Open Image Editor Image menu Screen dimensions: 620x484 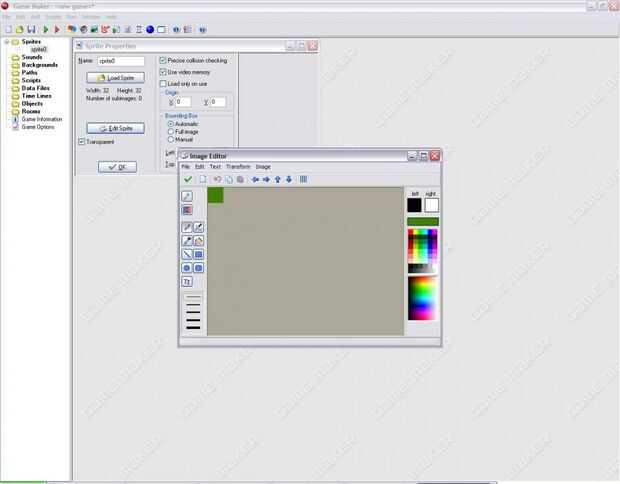tap(263, 167)
